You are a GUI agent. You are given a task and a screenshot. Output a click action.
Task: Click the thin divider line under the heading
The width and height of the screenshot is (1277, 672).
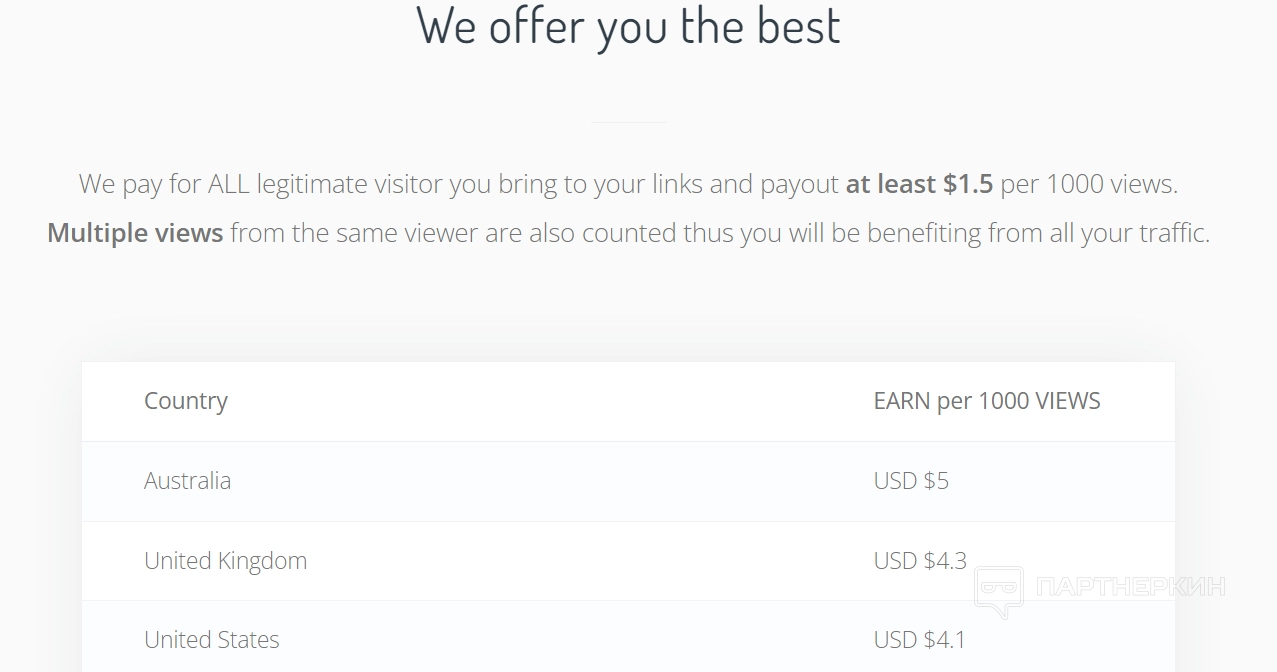click(x=629, y=122)
